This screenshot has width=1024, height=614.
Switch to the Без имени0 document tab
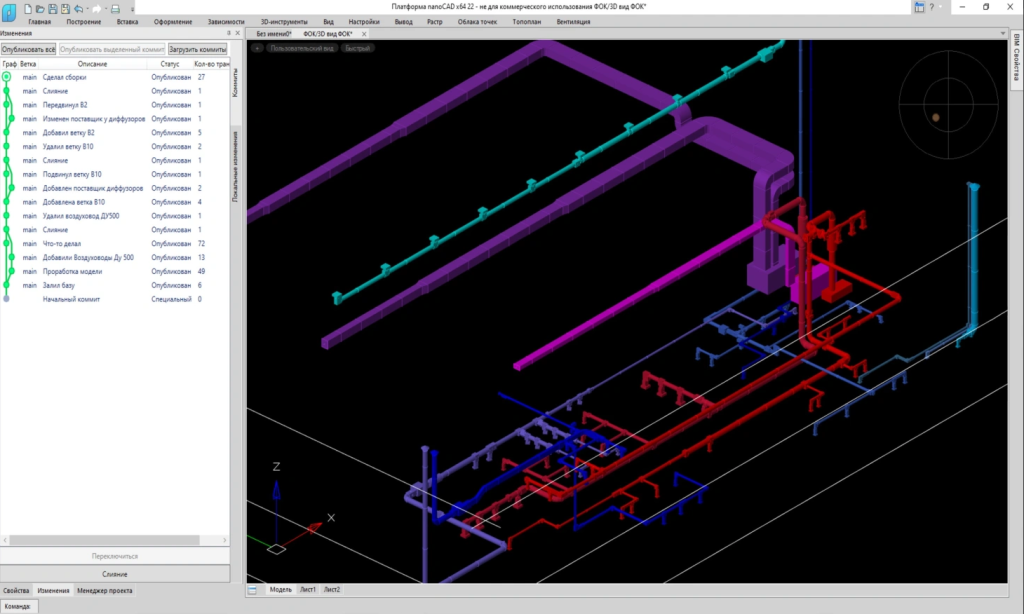274,32
